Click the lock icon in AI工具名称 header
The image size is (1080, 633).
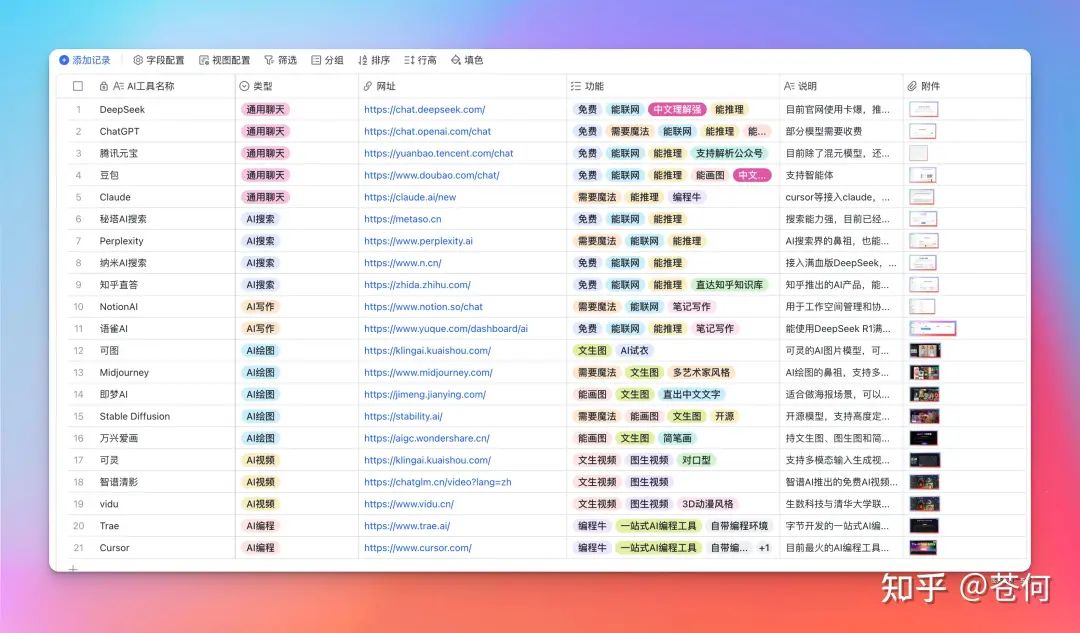point(104,86)
